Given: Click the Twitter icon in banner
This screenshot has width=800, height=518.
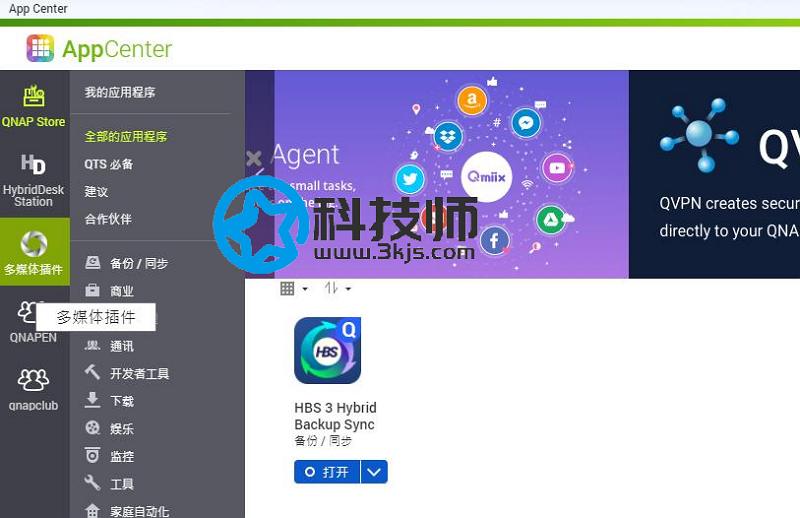Looking at the screenshot, I should (410, 179).
